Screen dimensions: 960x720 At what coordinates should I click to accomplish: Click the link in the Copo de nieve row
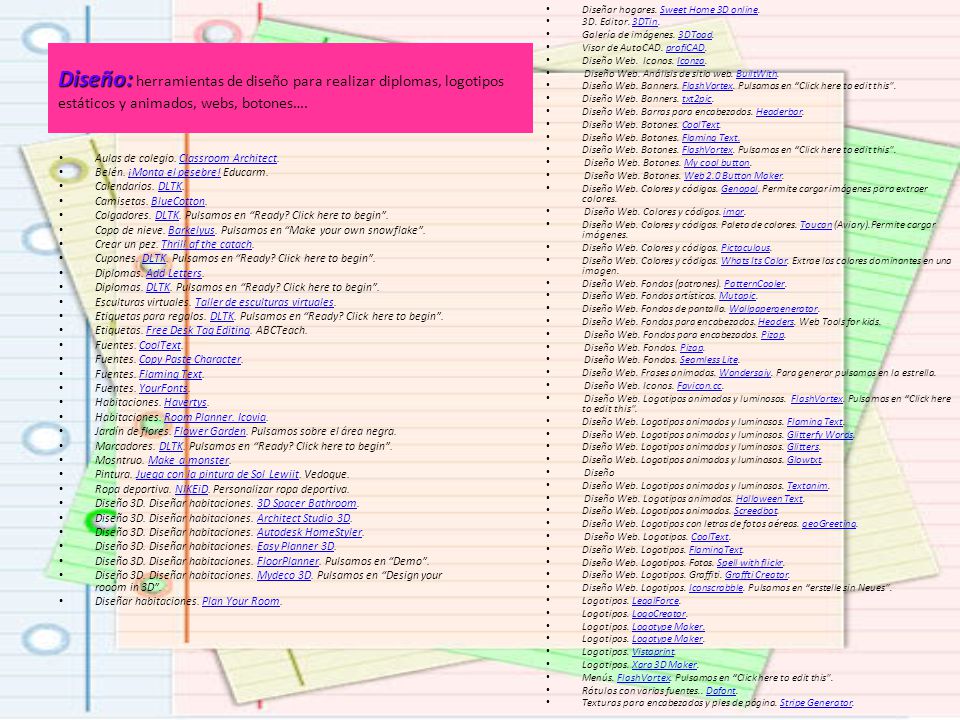(192, 230)
